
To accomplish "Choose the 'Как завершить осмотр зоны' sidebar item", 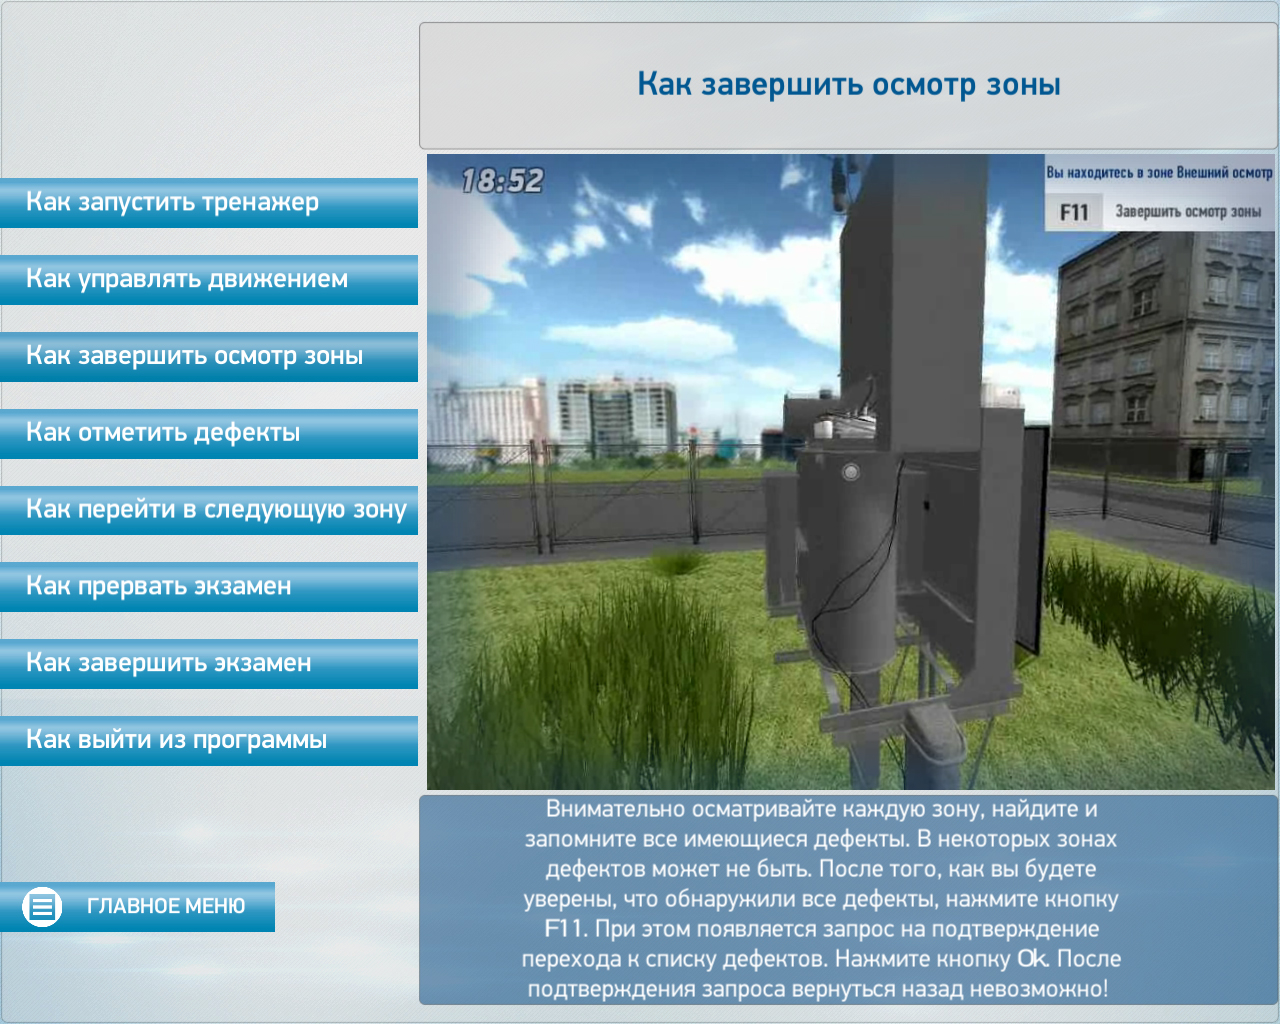I will pos(208,357).
